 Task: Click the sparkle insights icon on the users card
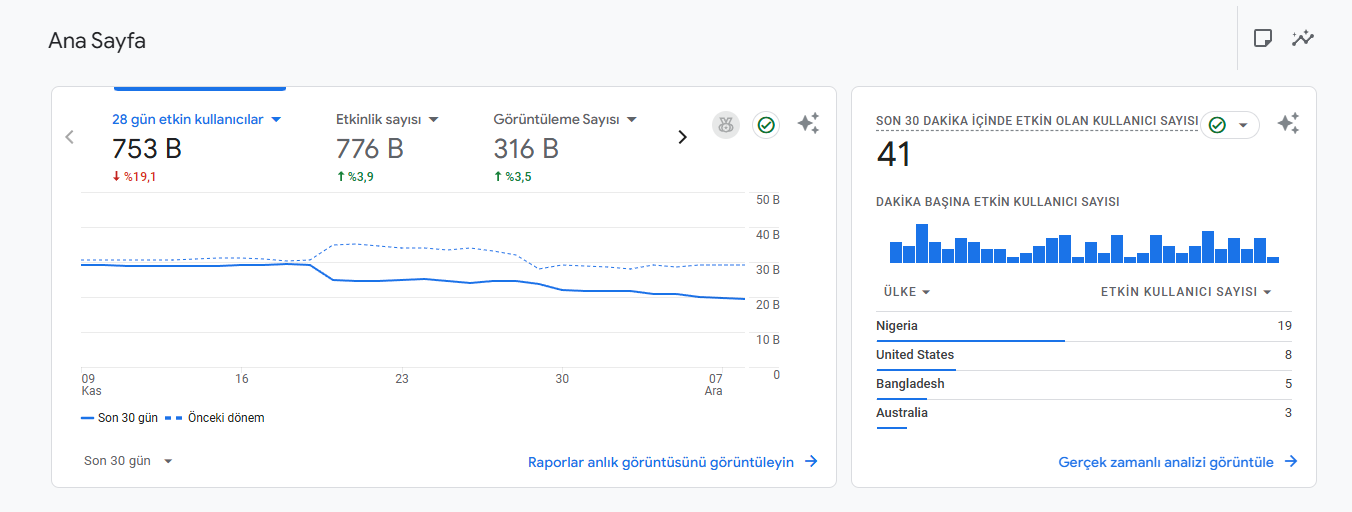coord(808,124)
